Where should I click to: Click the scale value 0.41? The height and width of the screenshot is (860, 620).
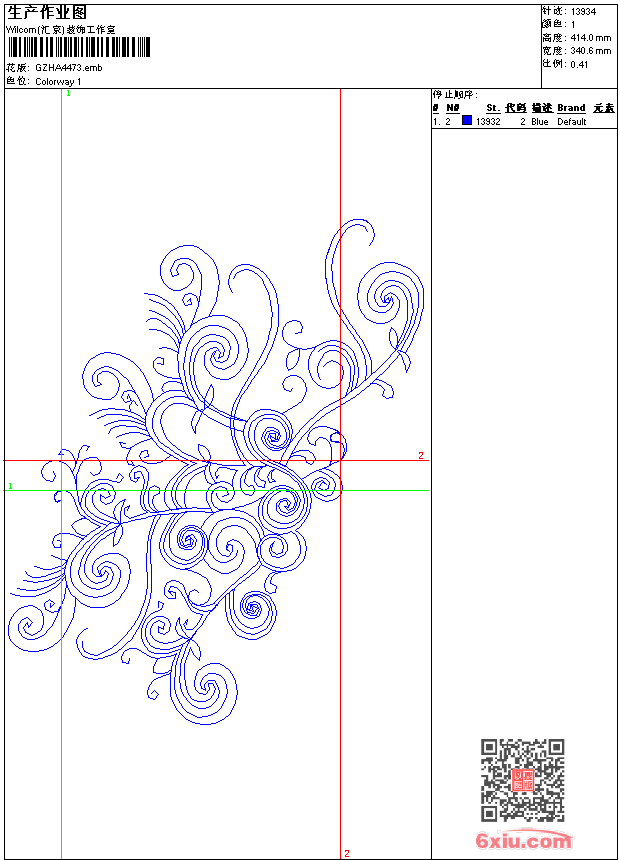tap(579, 65)
